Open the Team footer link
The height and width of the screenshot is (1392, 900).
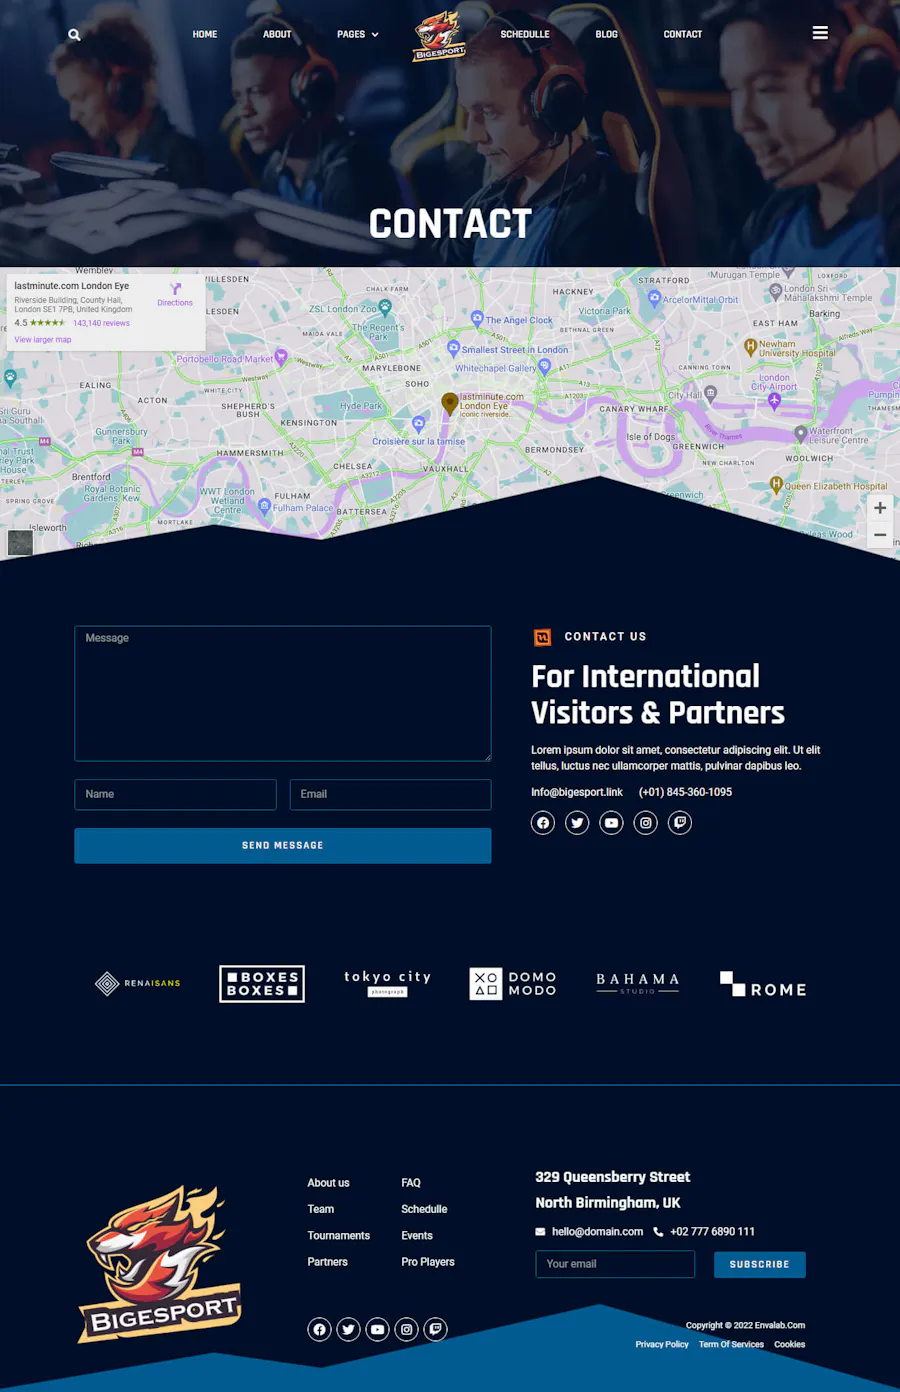click(x=321, y=1209)
